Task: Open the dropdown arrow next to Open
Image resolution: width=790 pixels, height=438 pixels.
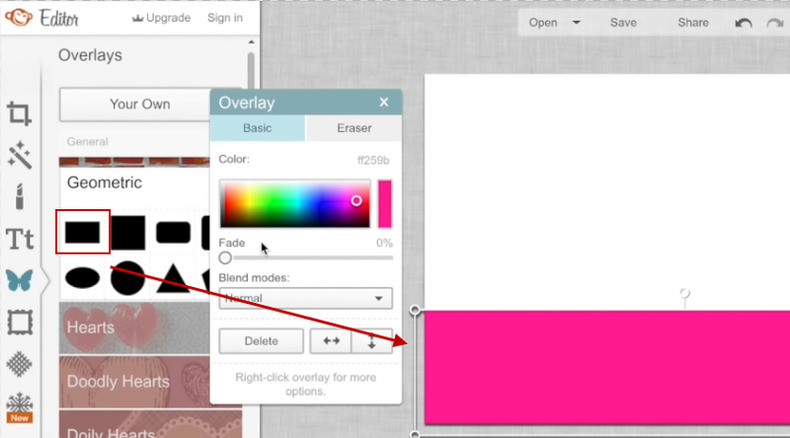Action: pos(576,23)
